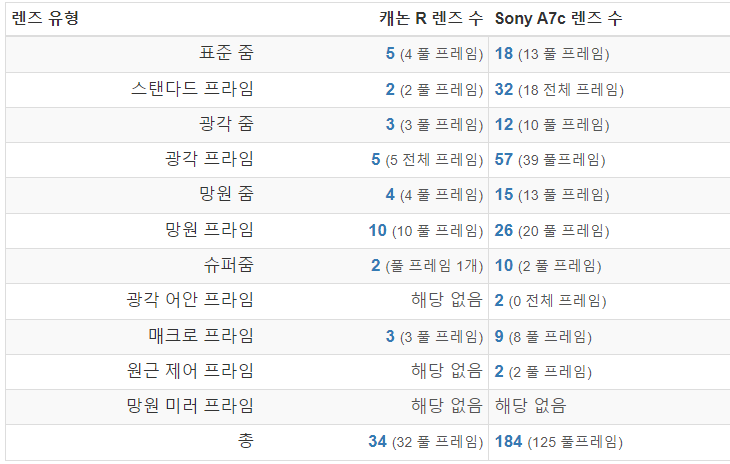The height and width of the screenshot is (464, 730).
Task: Click Canon '해당 없음' in 광각 어안 프라임 row
Action: coord(447,300)
